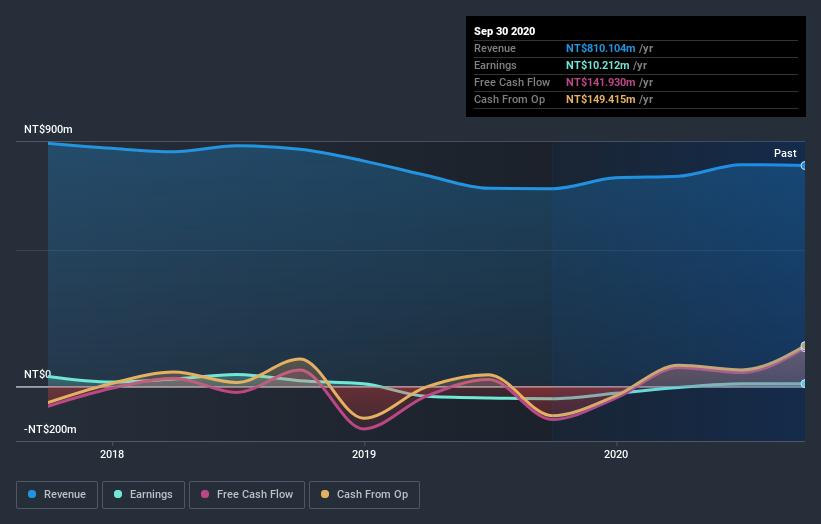
Task: Click the Sep 30 2020 tooltip date
Action: click(504, 31)
